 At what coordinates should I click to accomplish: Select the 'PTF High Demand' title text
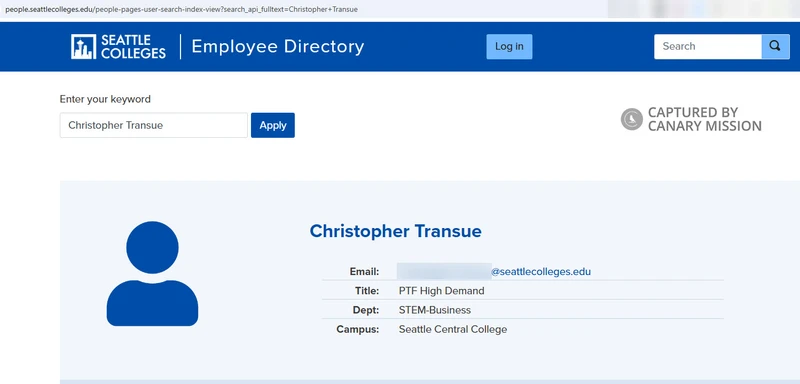441,291
